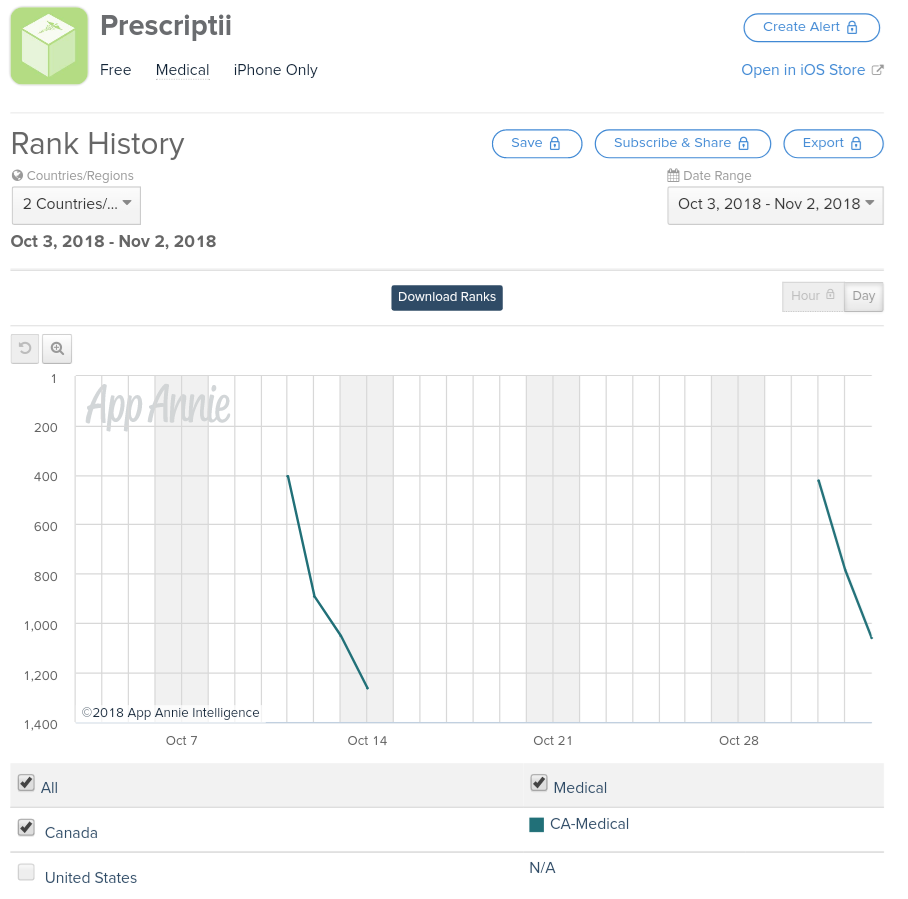
Task: Enable the United States checkbox
Action: [x=26, y=873]
